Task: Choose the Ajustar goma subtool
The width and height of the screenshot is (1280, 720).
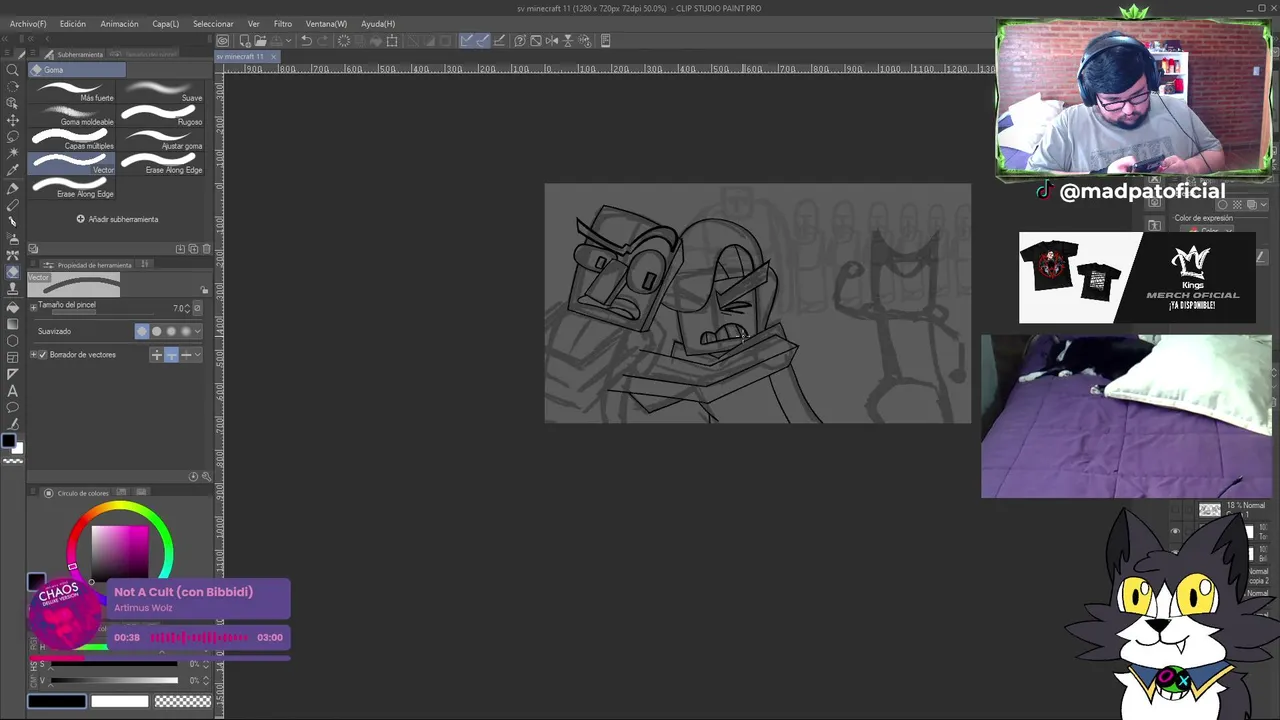Action: (x=161, y=140)
